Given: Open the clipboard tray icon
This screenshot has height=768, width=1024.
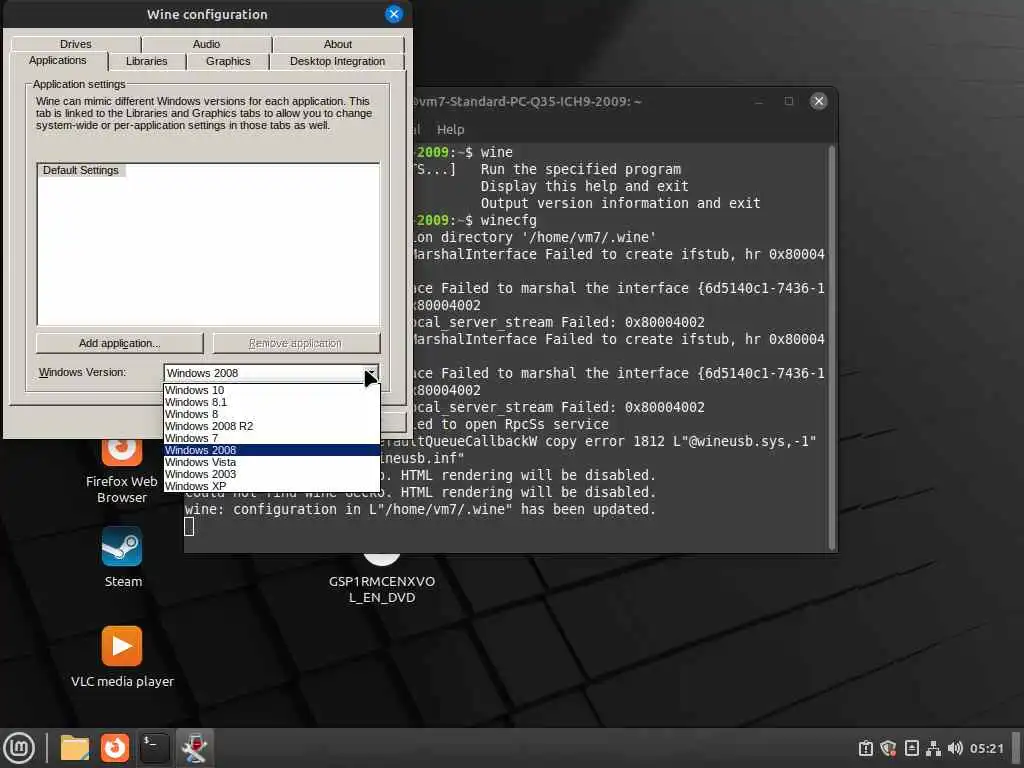Looking at the screenshot, I should point(866,748).
